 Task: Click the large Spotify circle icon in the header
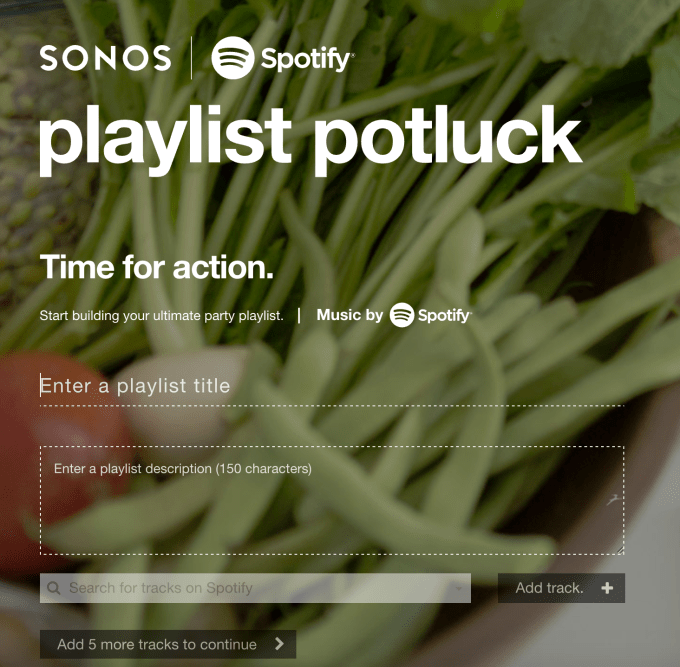coord(232,58)
